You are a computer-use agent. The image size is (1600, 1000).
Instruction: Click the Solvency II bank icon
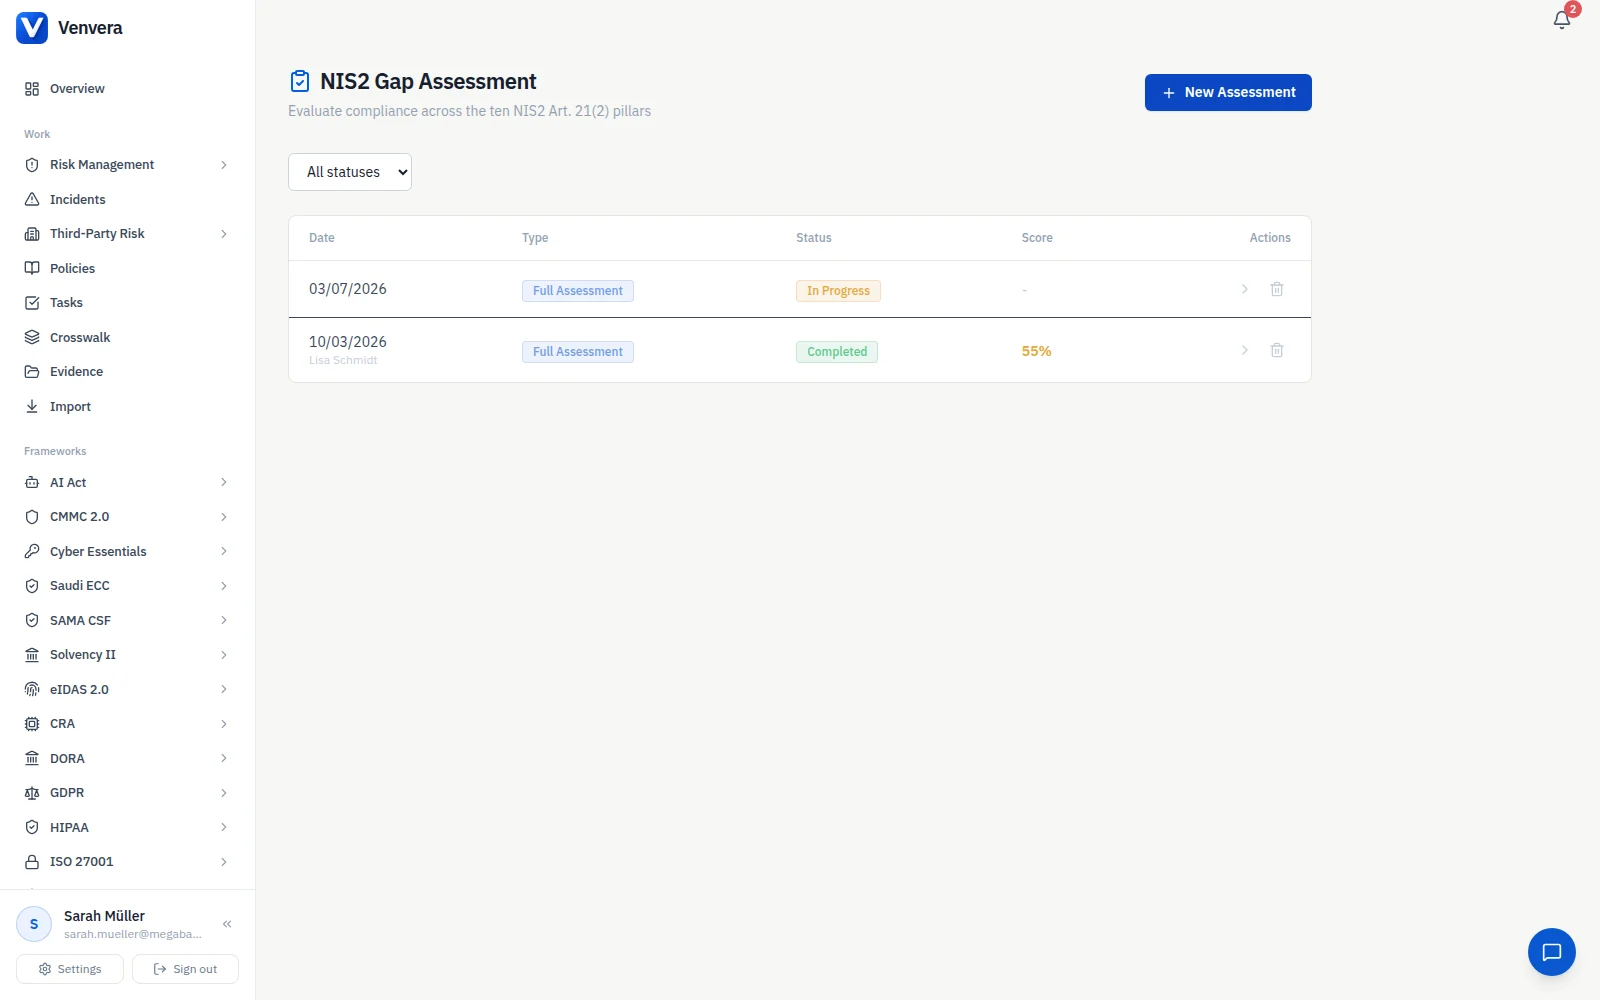pos(32,655)
